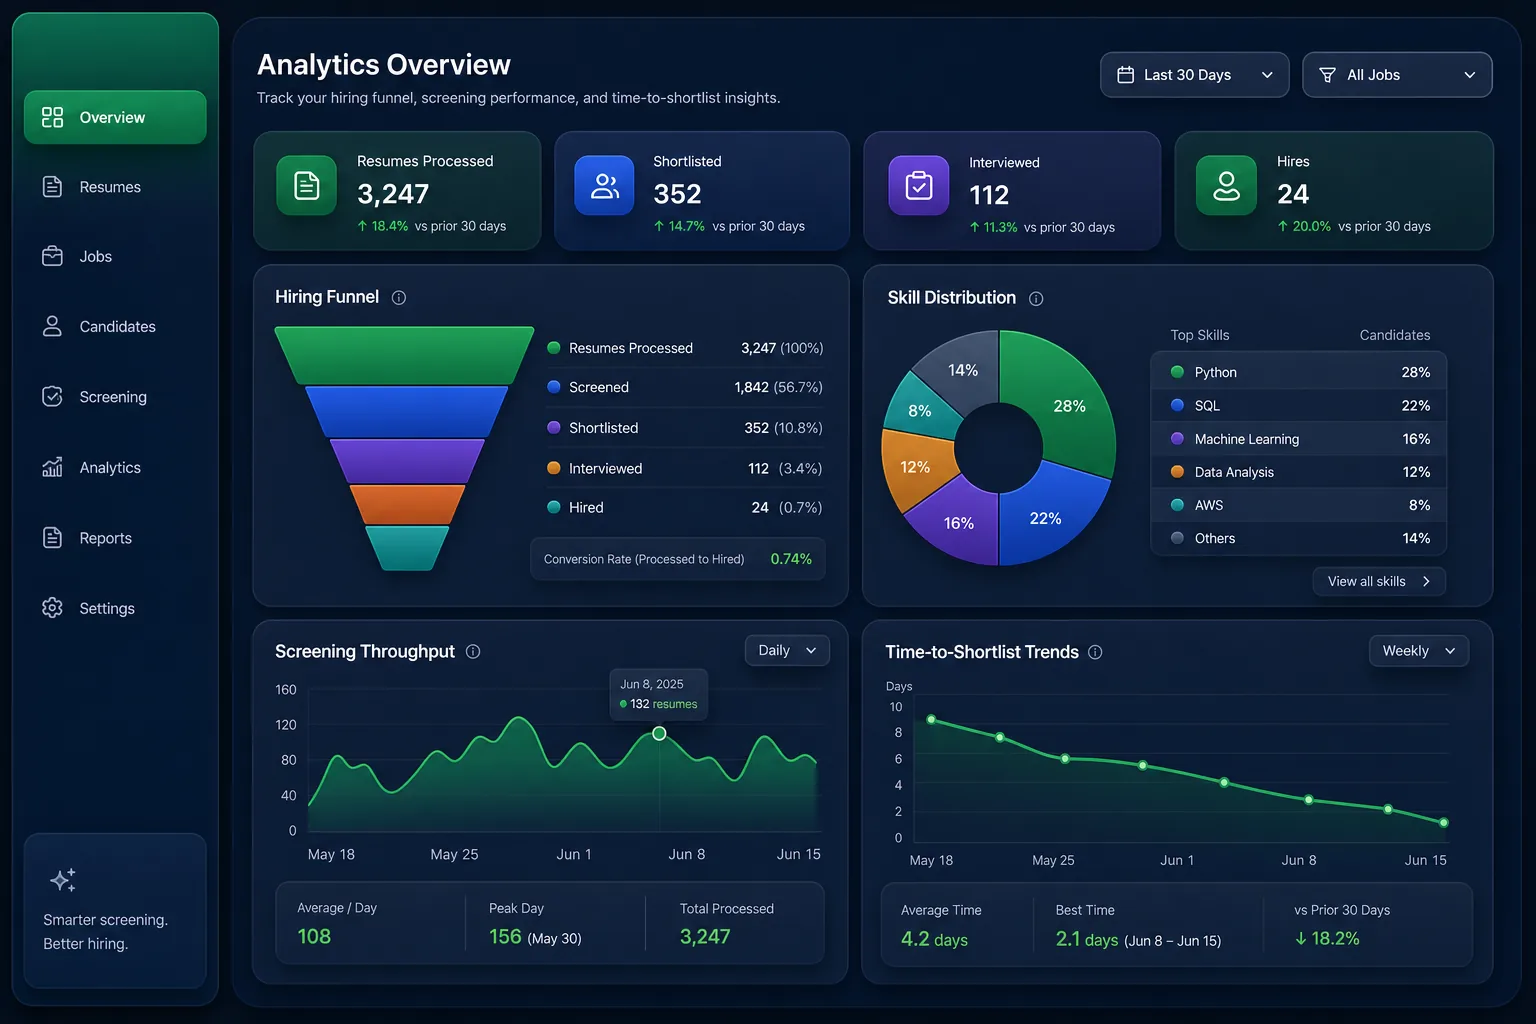1536x1024 pixels.
Task: Click the Interviewed 112 funnel legend row
Action: pyautogui.click(x=685, y=468)
